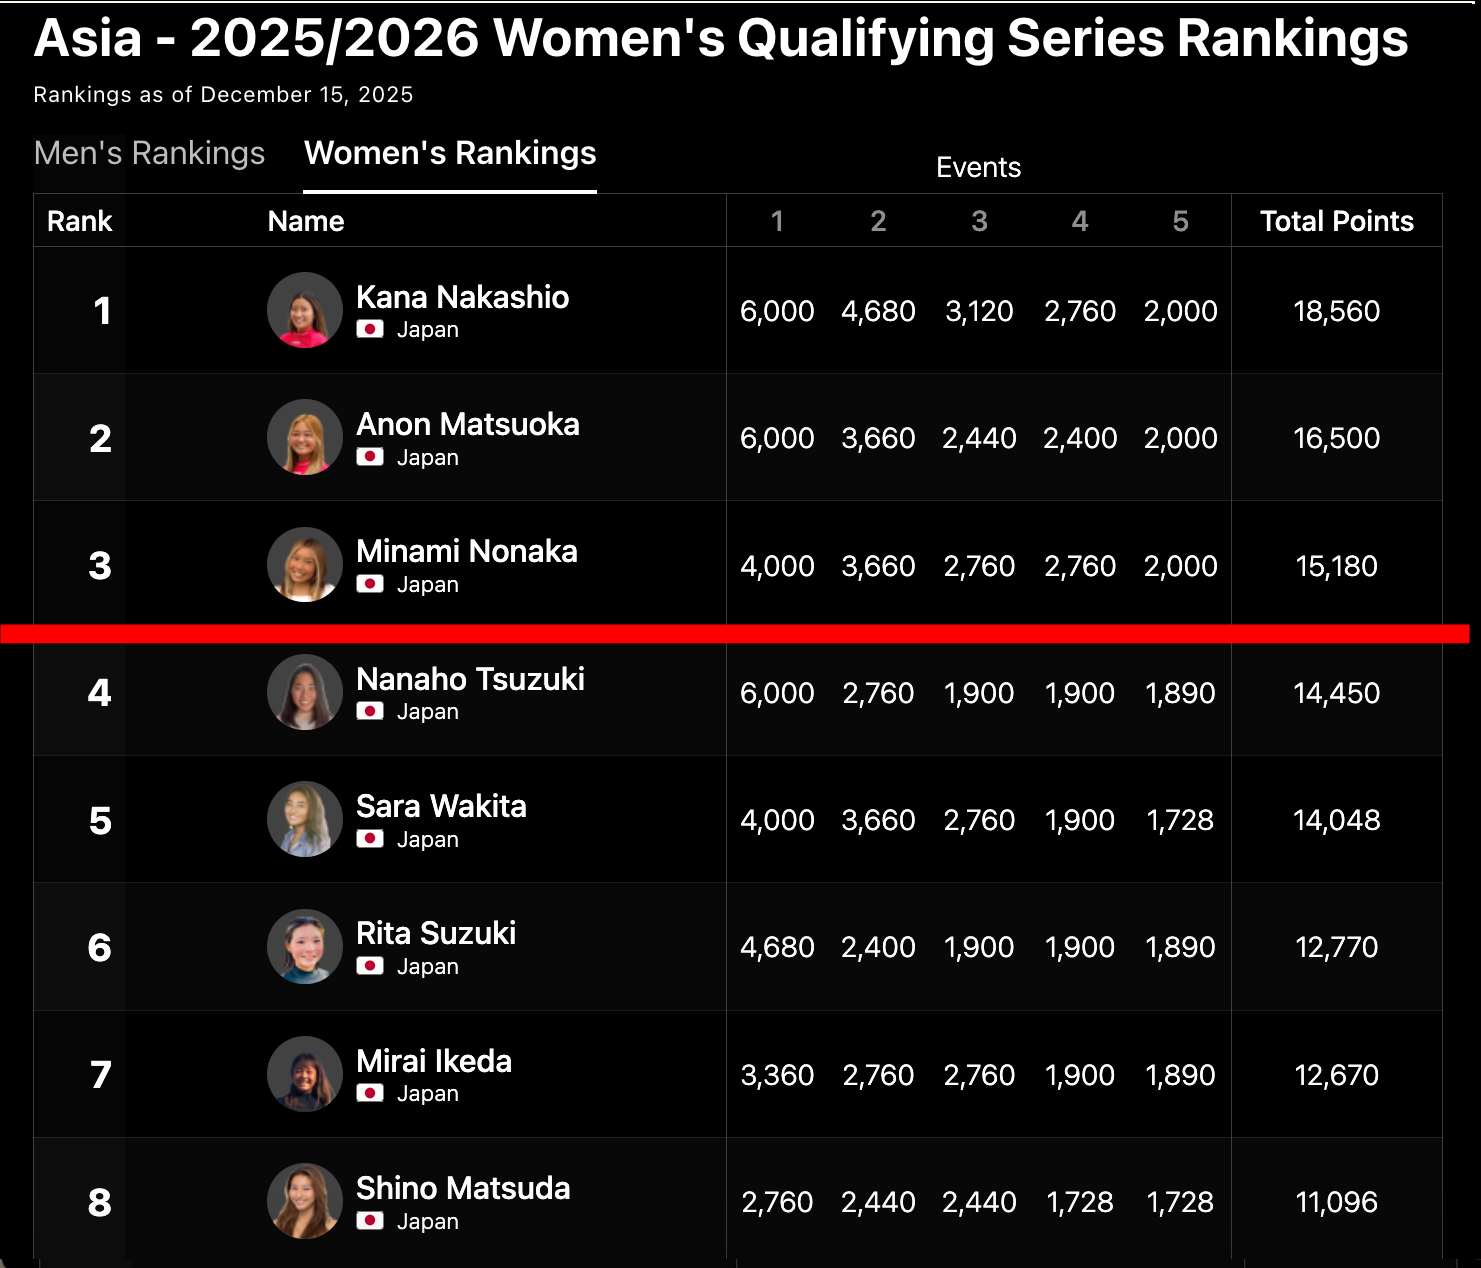Click Kana Nakashio's 18,560 total points
Screen dimensions: 1481x1268
1336,311
